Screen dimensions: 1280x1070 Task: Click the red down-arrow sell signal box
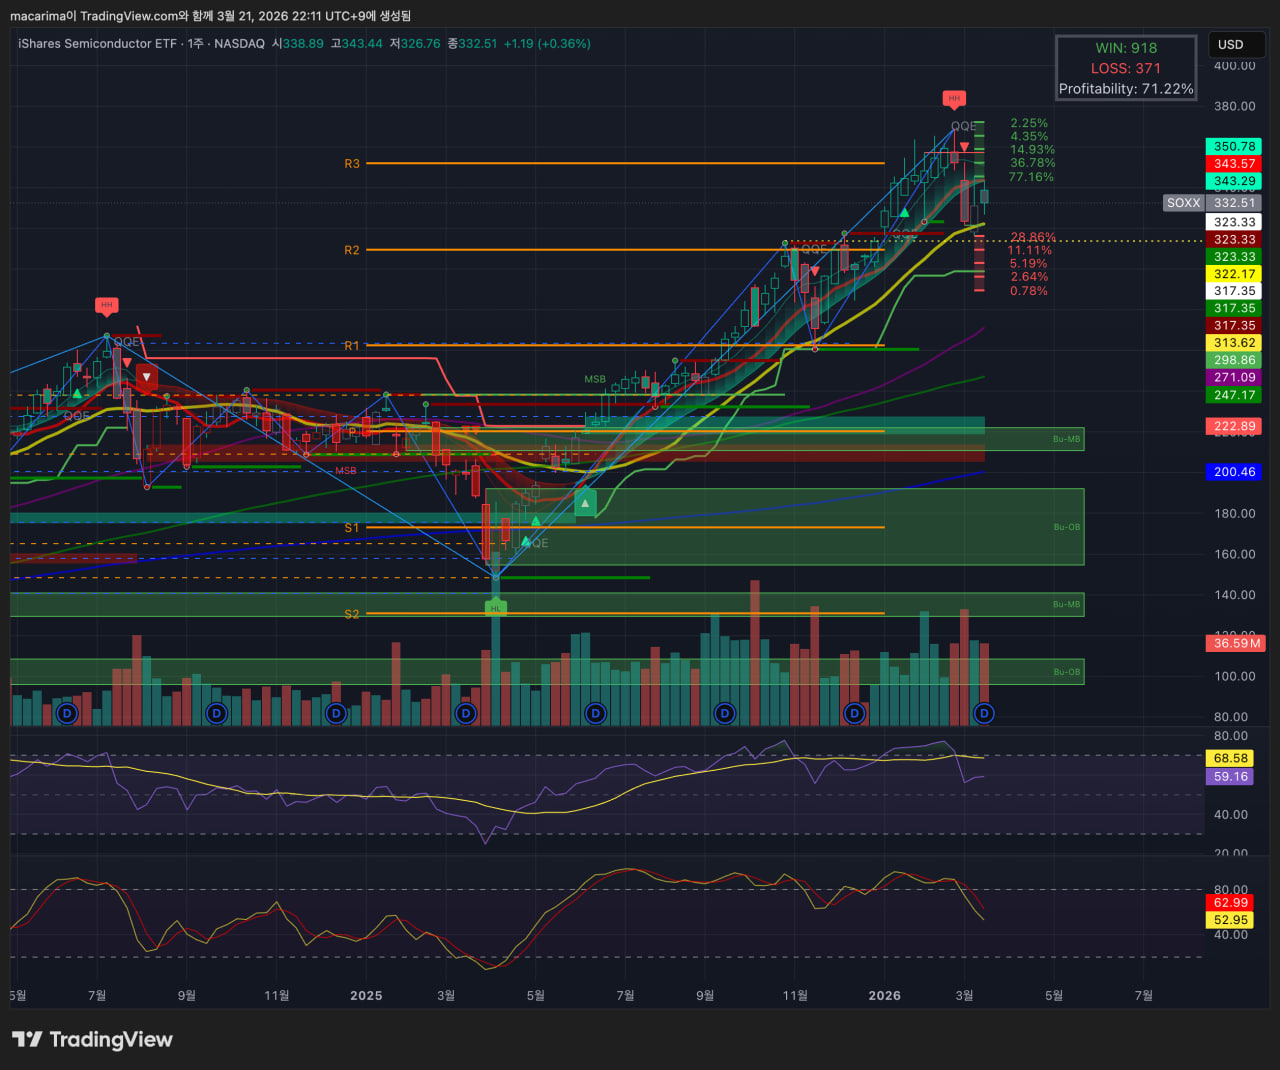pyautogui.click(x=146, y=377)
